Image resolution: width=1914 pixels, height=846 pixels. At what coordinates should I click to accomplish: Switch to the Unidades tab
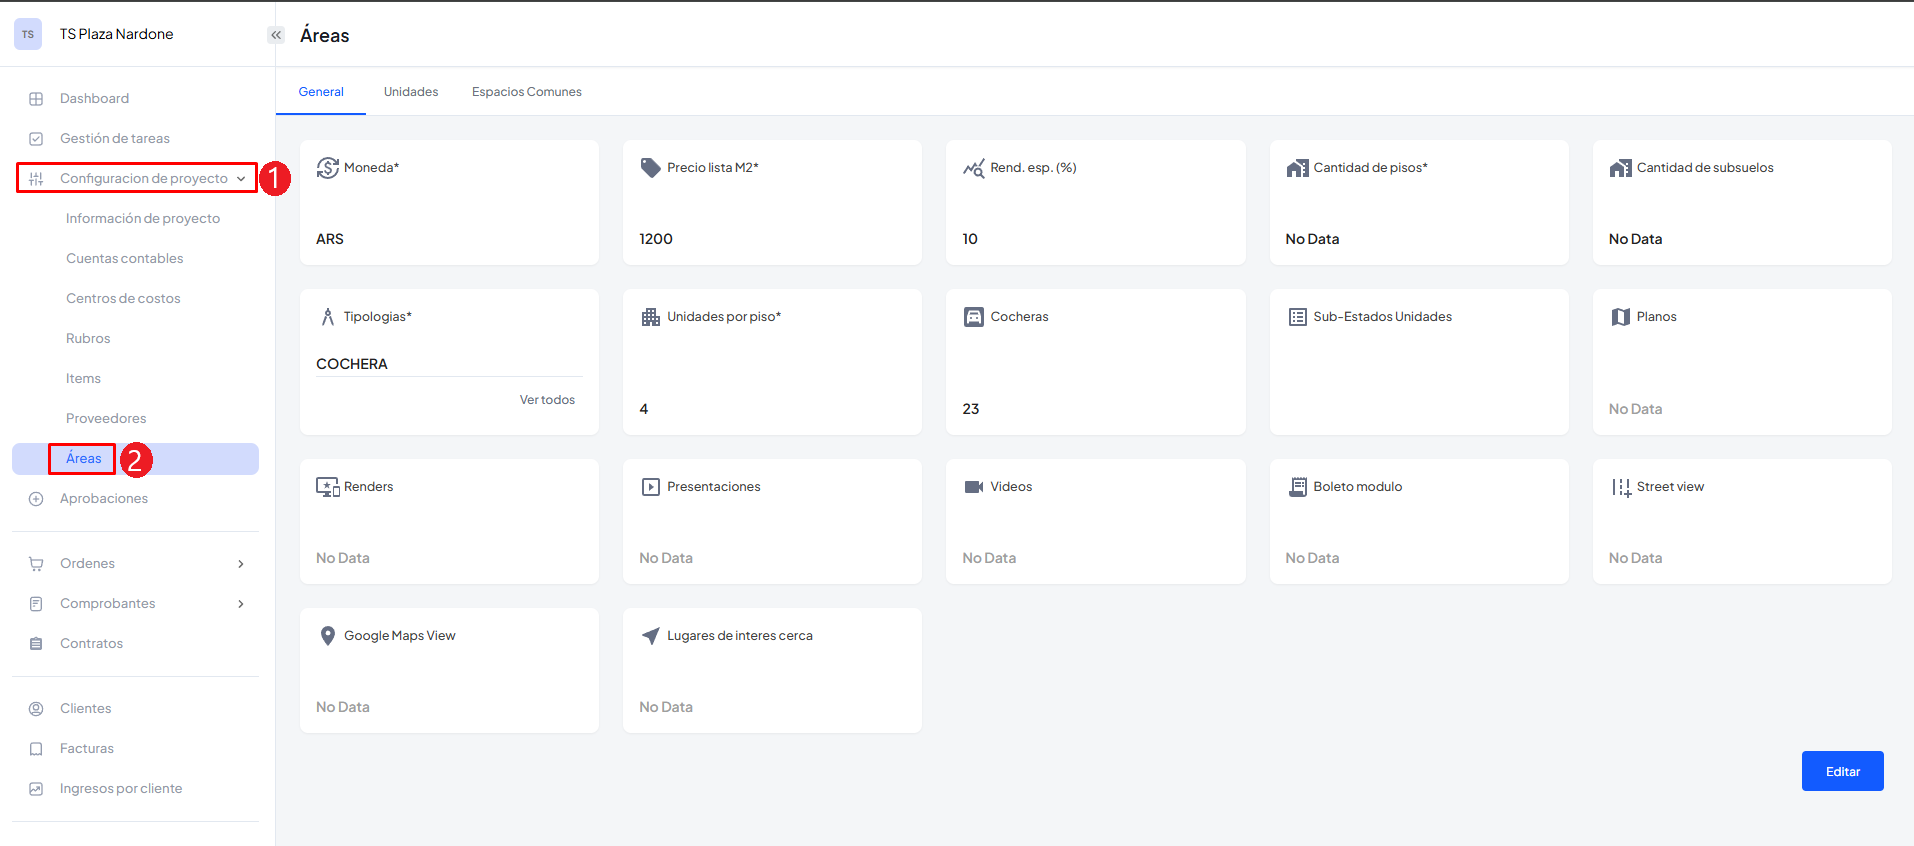(x=410, y=92)
